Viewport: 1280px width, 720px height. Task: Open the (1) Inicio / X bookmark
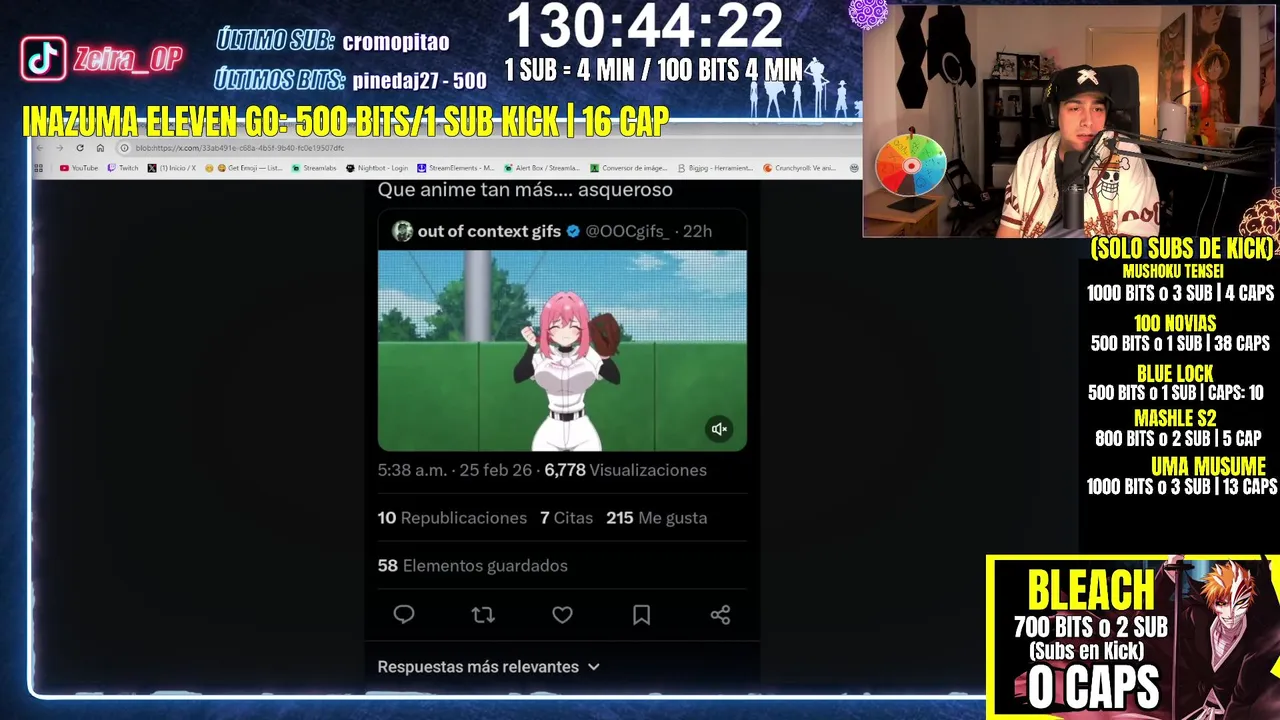pyautogui.click(x=172, y=168)
